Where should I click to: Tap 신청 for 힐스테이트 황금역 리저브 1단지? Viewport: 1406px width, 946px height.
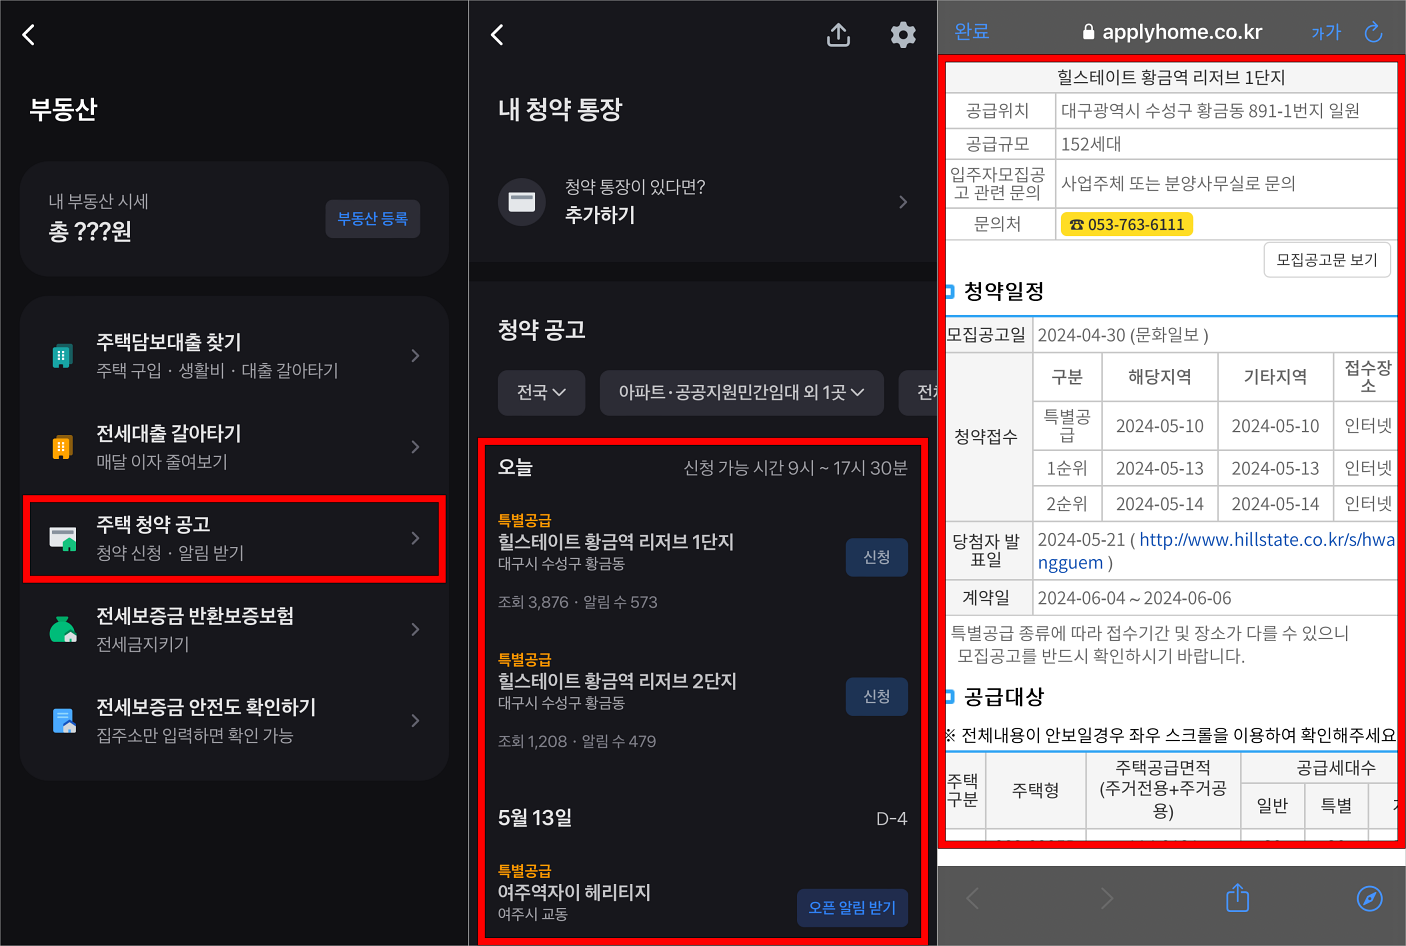pyautogui.click(x=877, y=557)
